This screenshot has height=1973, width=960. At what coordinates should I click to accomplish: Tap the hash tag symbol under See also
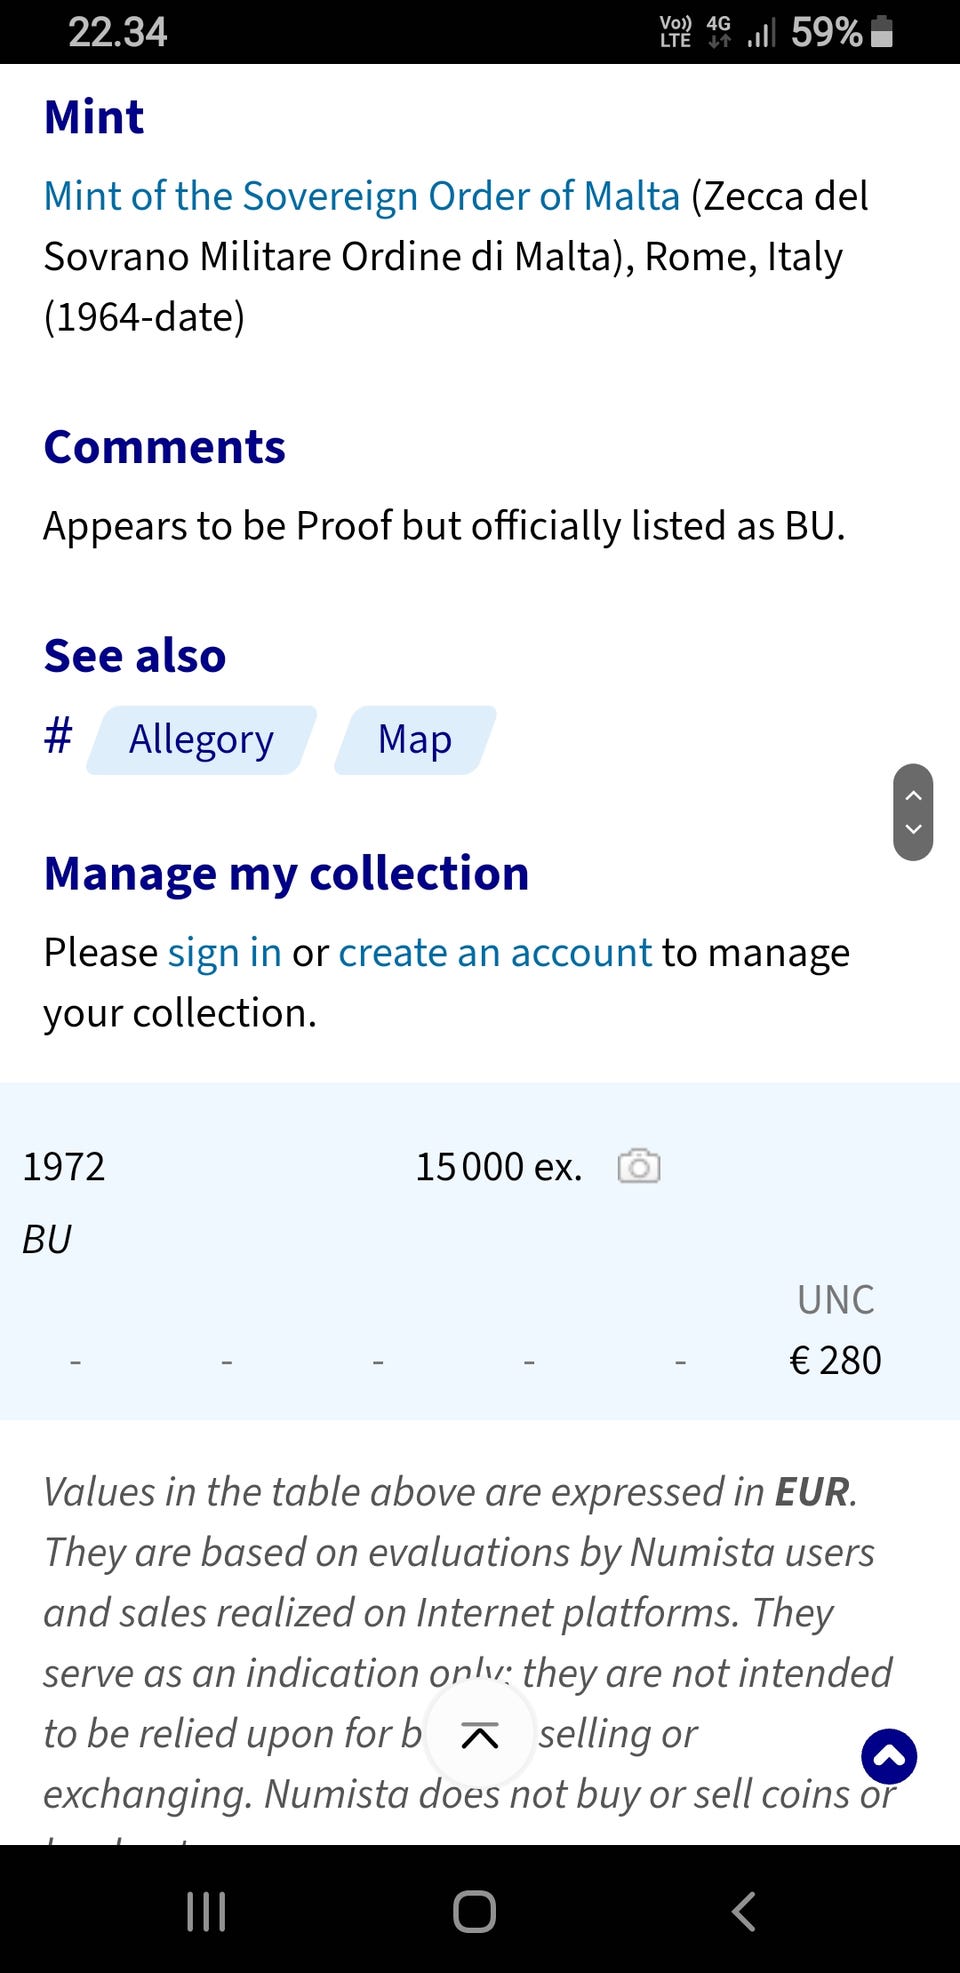coord(58,737)
